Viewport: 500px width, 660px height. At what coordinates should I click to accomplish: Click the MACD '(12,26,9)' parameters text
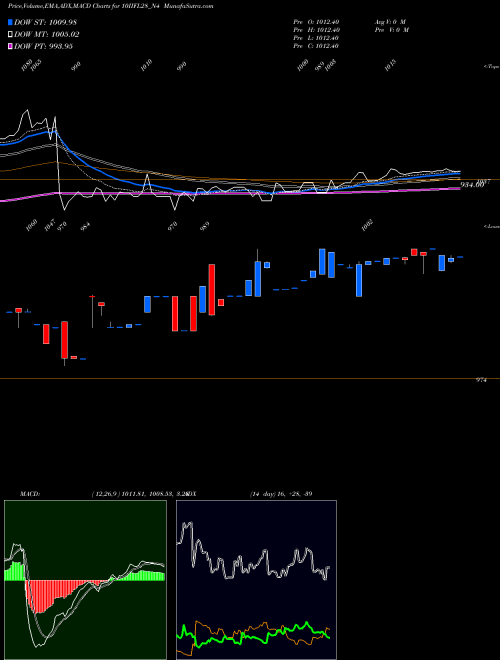[106, 494]
